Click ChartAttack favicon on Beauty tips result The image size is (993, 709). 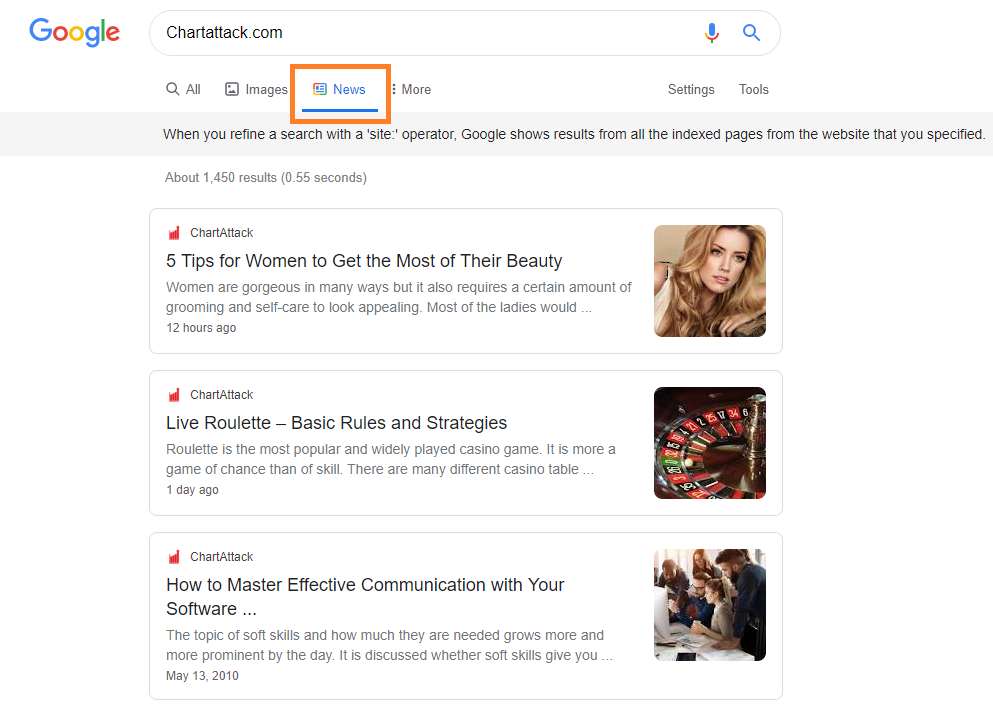click(174, 233)
